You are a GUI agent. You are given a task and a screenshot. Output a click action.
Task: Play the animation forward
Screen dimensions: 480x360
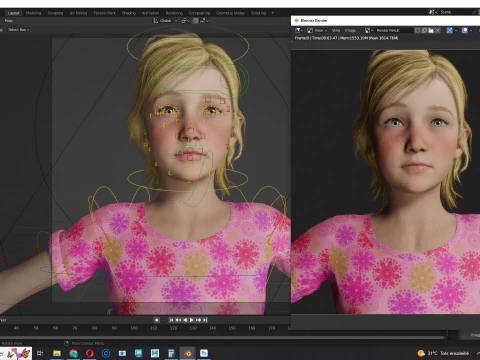click(192, 320)
